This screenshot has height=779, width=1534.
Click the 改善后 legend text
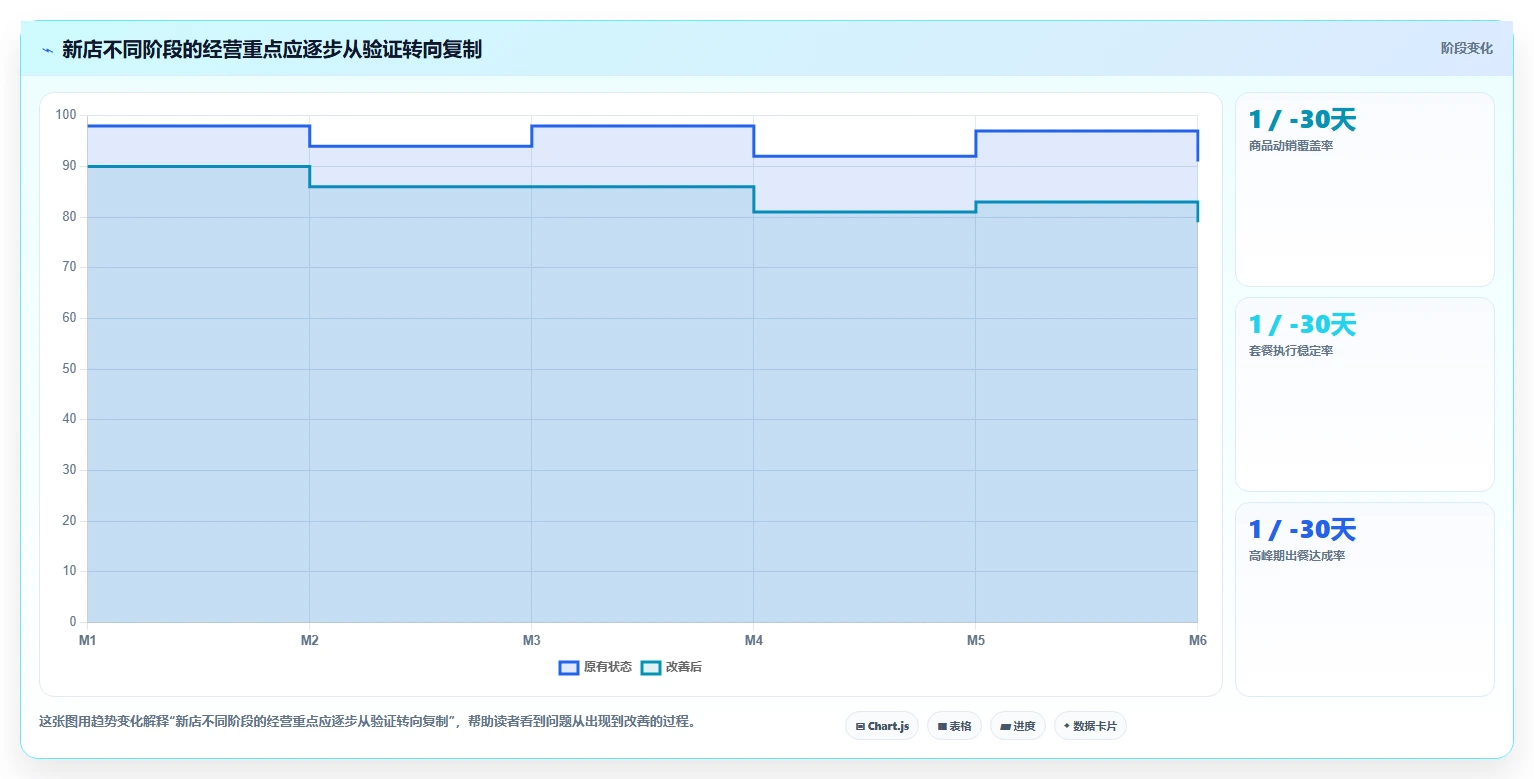(684, 667)
